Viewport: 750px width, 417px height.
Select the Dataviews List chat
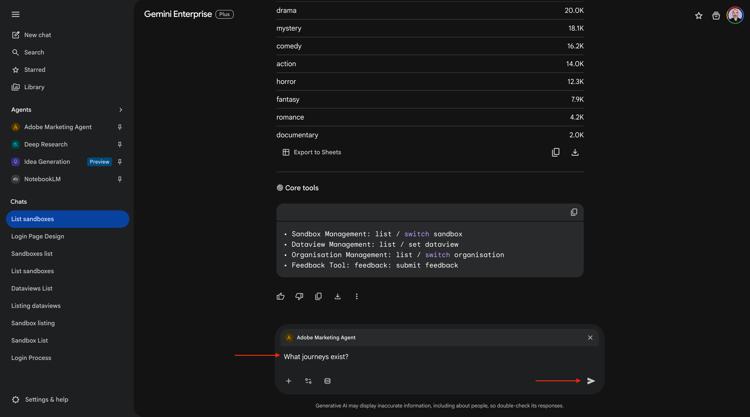tap(32, 288)
